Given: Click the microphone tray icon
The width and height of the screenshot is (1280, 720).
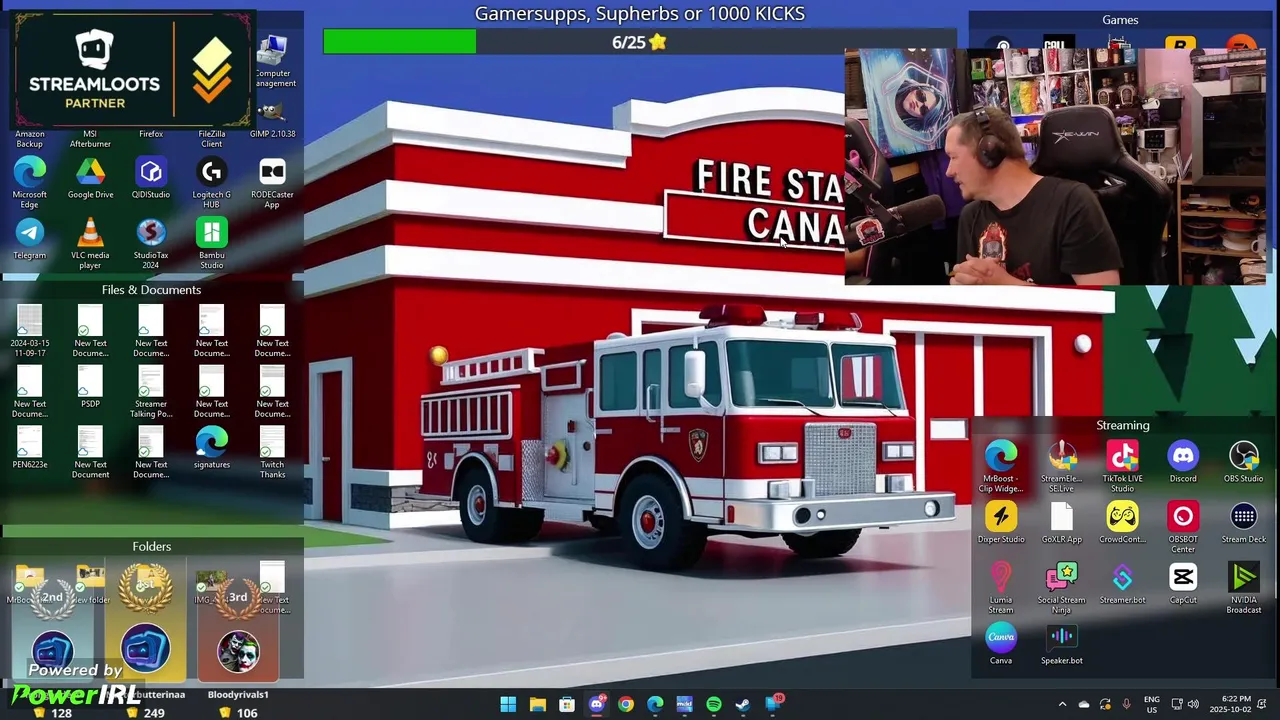Looking at the screenshot, I should point(1127,704).
